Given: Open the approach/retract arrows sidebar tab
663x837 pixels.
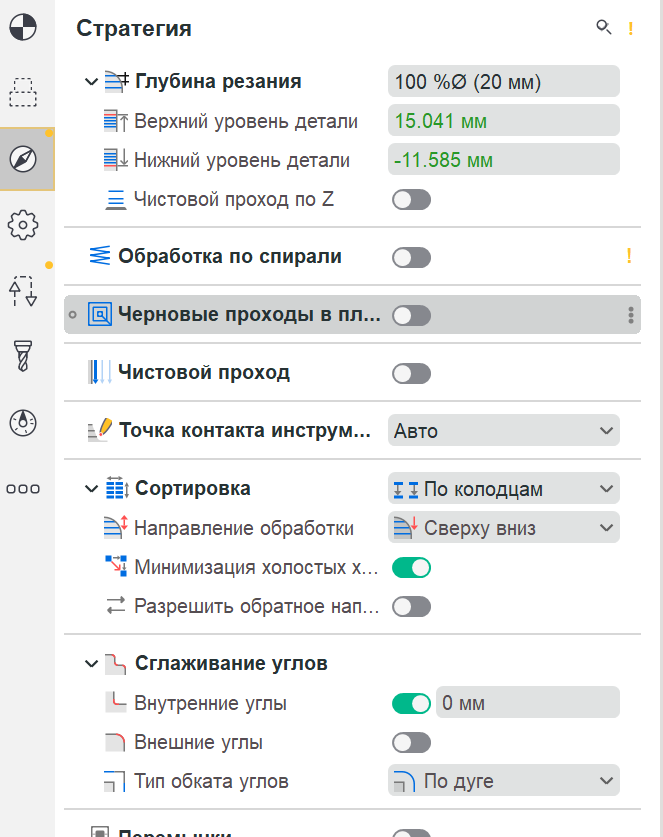Looking at the screenshot, I should (x=23, y=291).
